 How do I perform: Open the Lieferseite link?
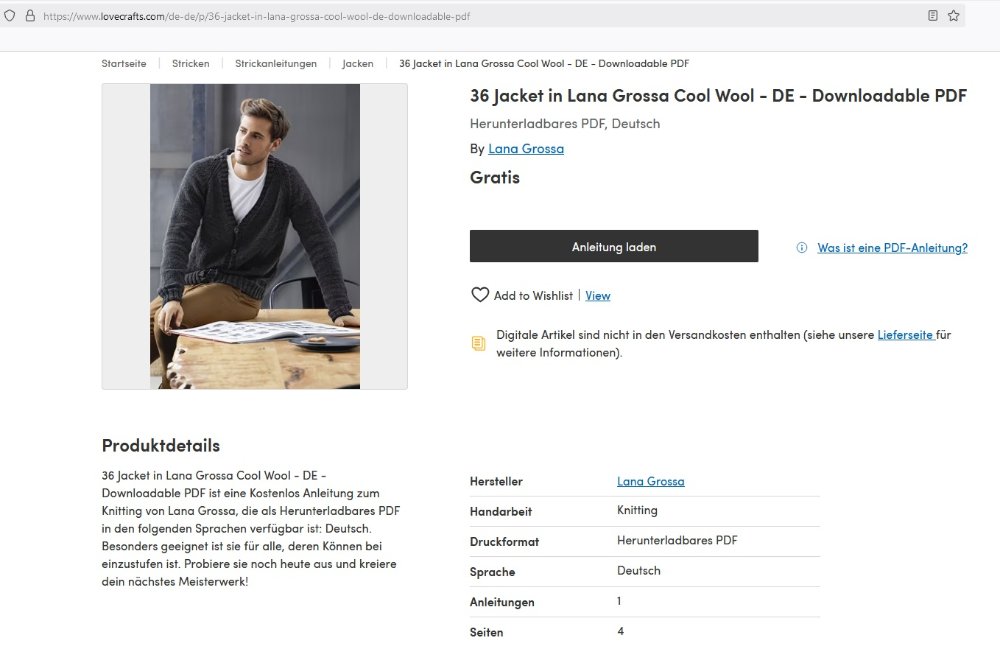pos(906,335)
